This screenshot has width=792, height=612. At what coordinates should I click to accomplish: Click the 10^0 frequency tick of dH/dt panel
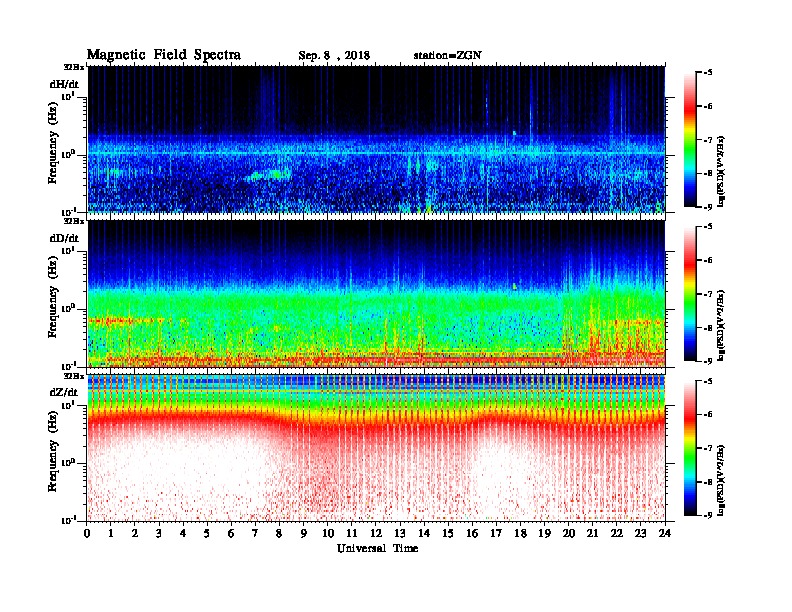pyautogui.click(x=68, y=154)
